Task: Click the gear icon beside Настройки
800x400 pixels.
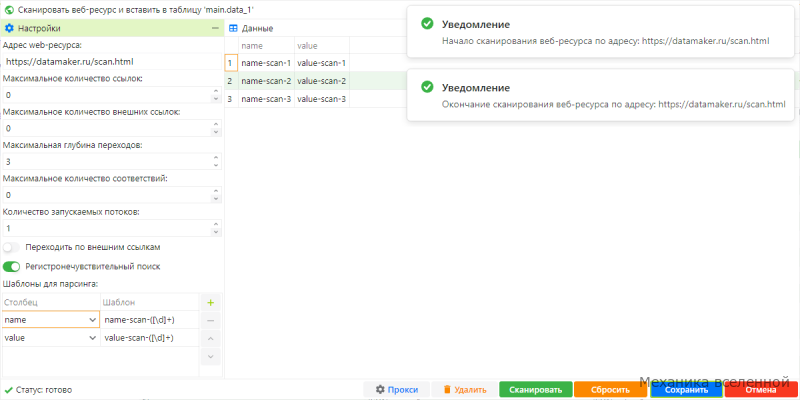Action: click(9, 29)
